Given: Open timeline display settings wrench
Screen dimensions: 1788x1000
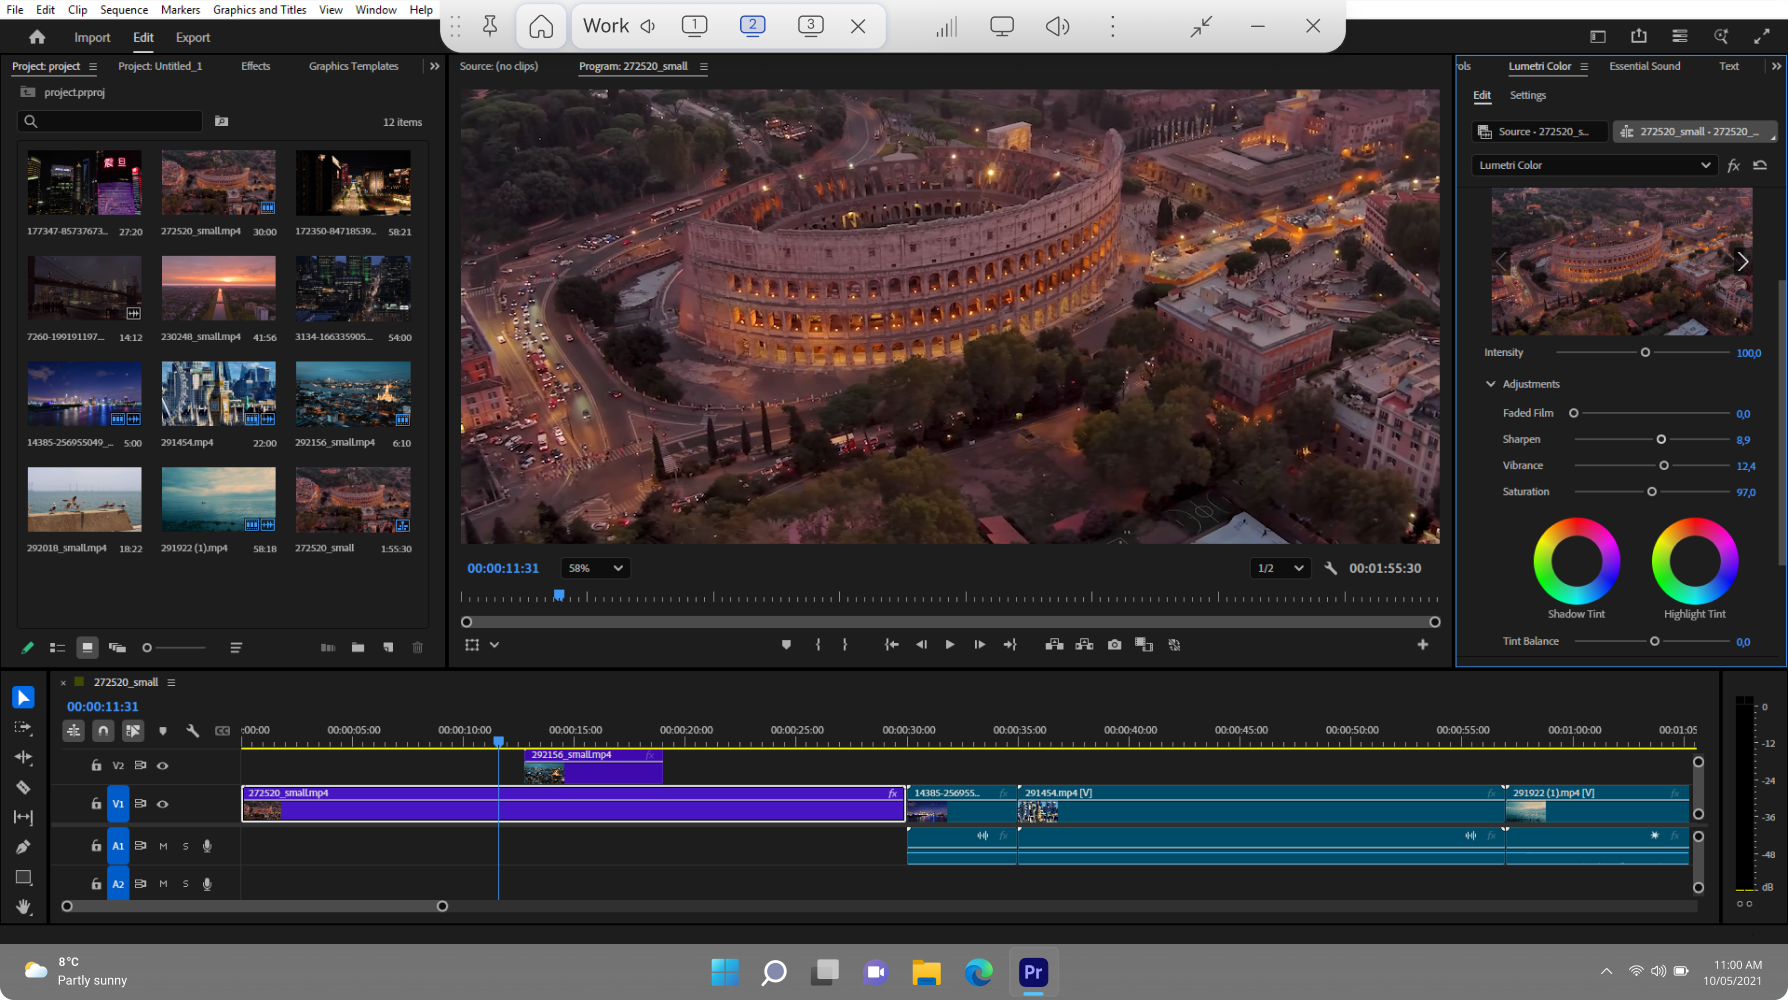Looking at the screenshot, I should pos(193,731).
